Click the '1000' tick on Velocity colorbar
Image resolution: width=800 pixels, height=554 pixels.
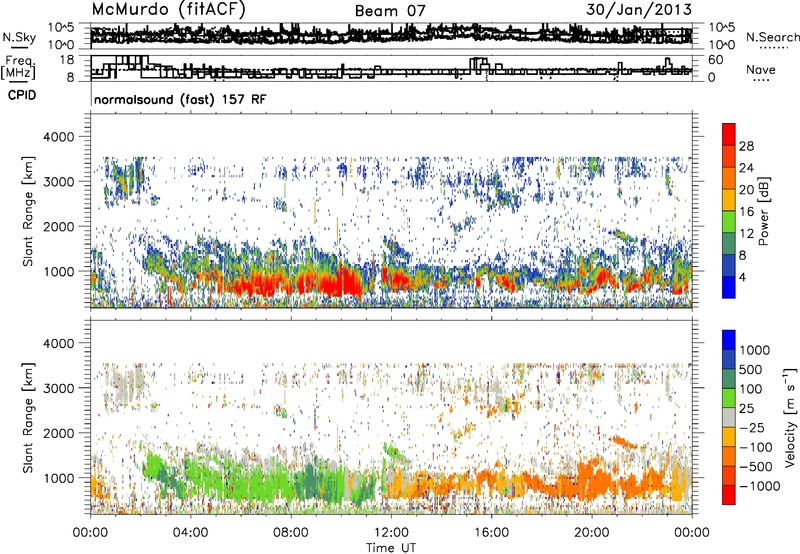pos(755,350)
